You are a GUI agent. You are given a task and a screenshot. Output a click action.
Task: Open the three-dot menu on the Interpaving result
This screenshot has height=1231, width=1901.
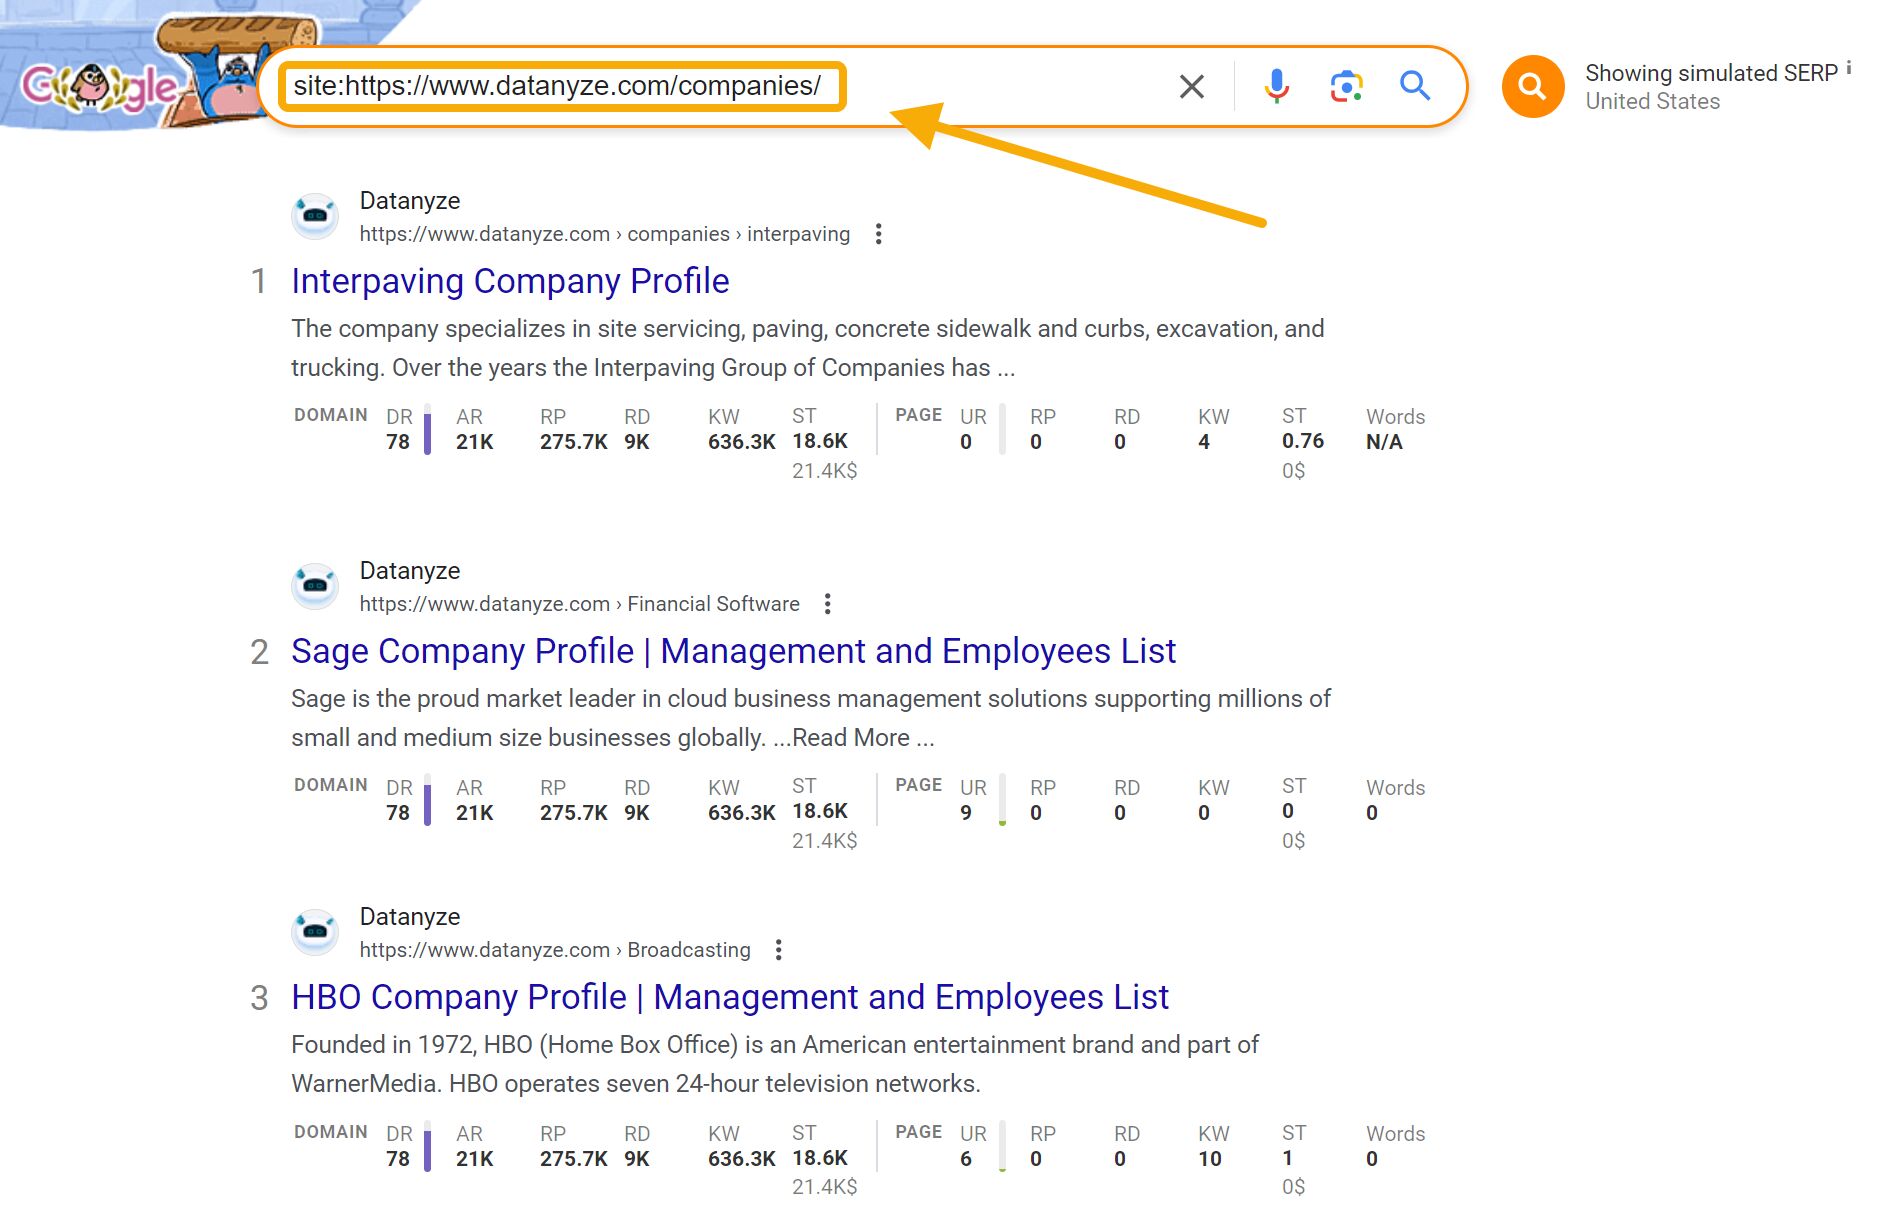878,233
